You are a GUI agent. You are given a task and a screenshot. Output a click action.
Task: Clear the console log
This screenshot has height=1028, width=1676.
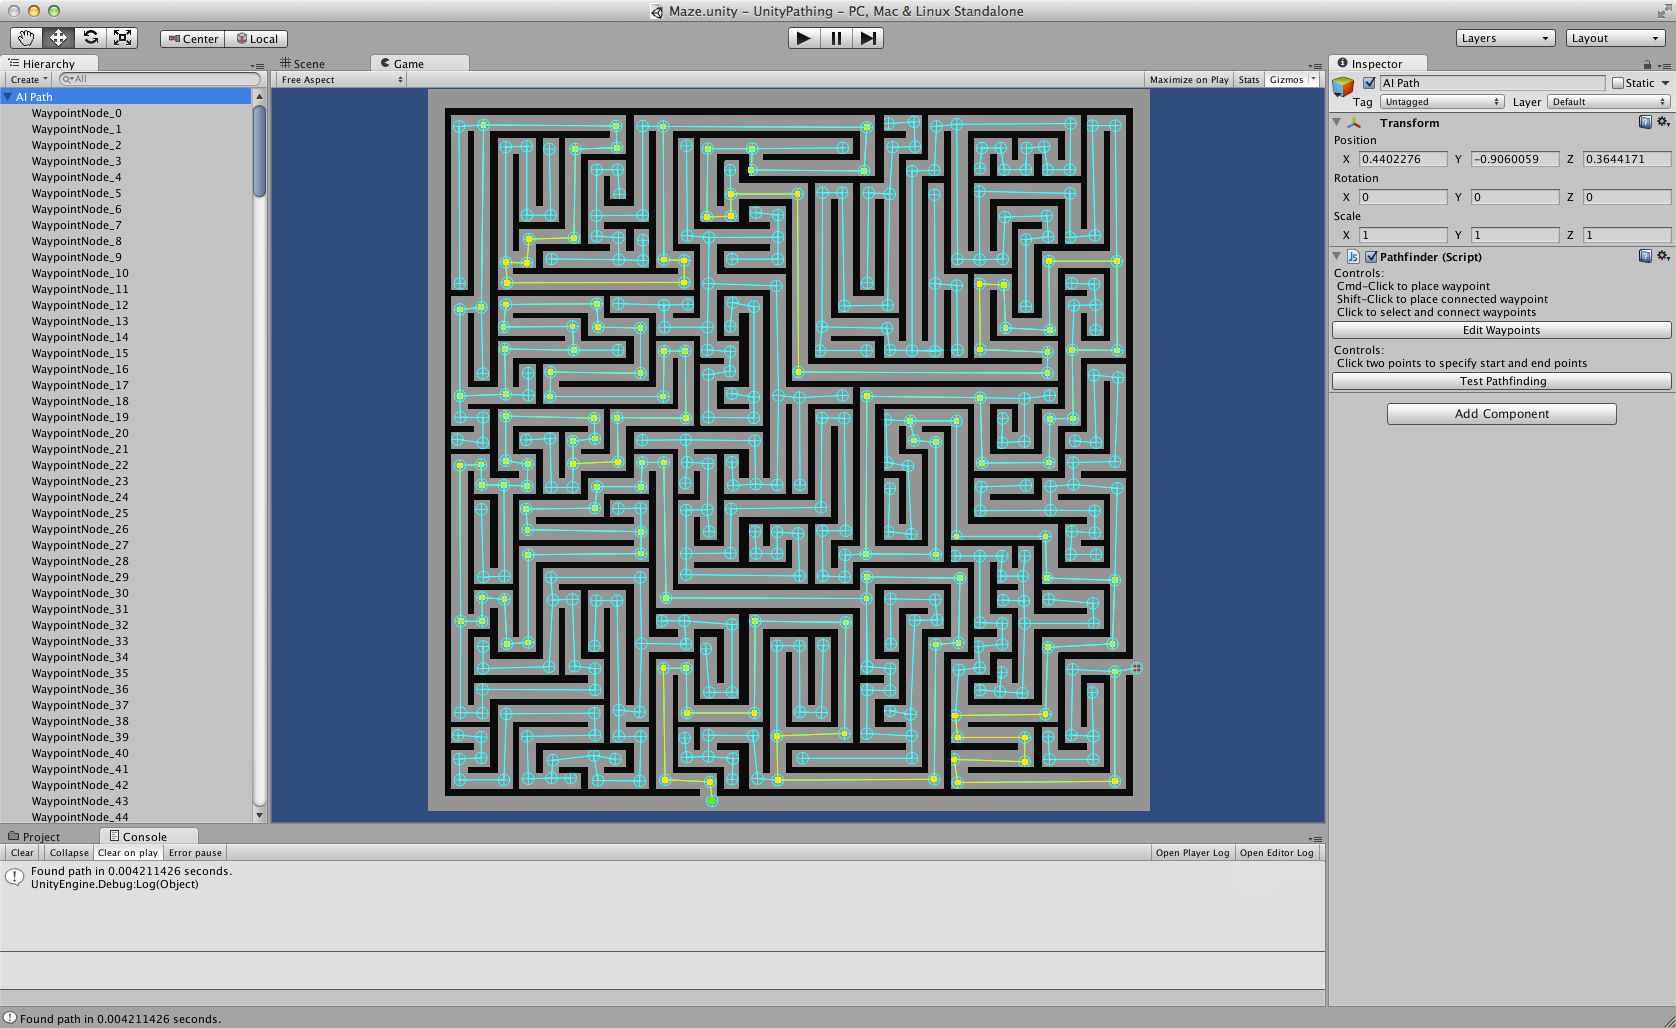point(22,853)
